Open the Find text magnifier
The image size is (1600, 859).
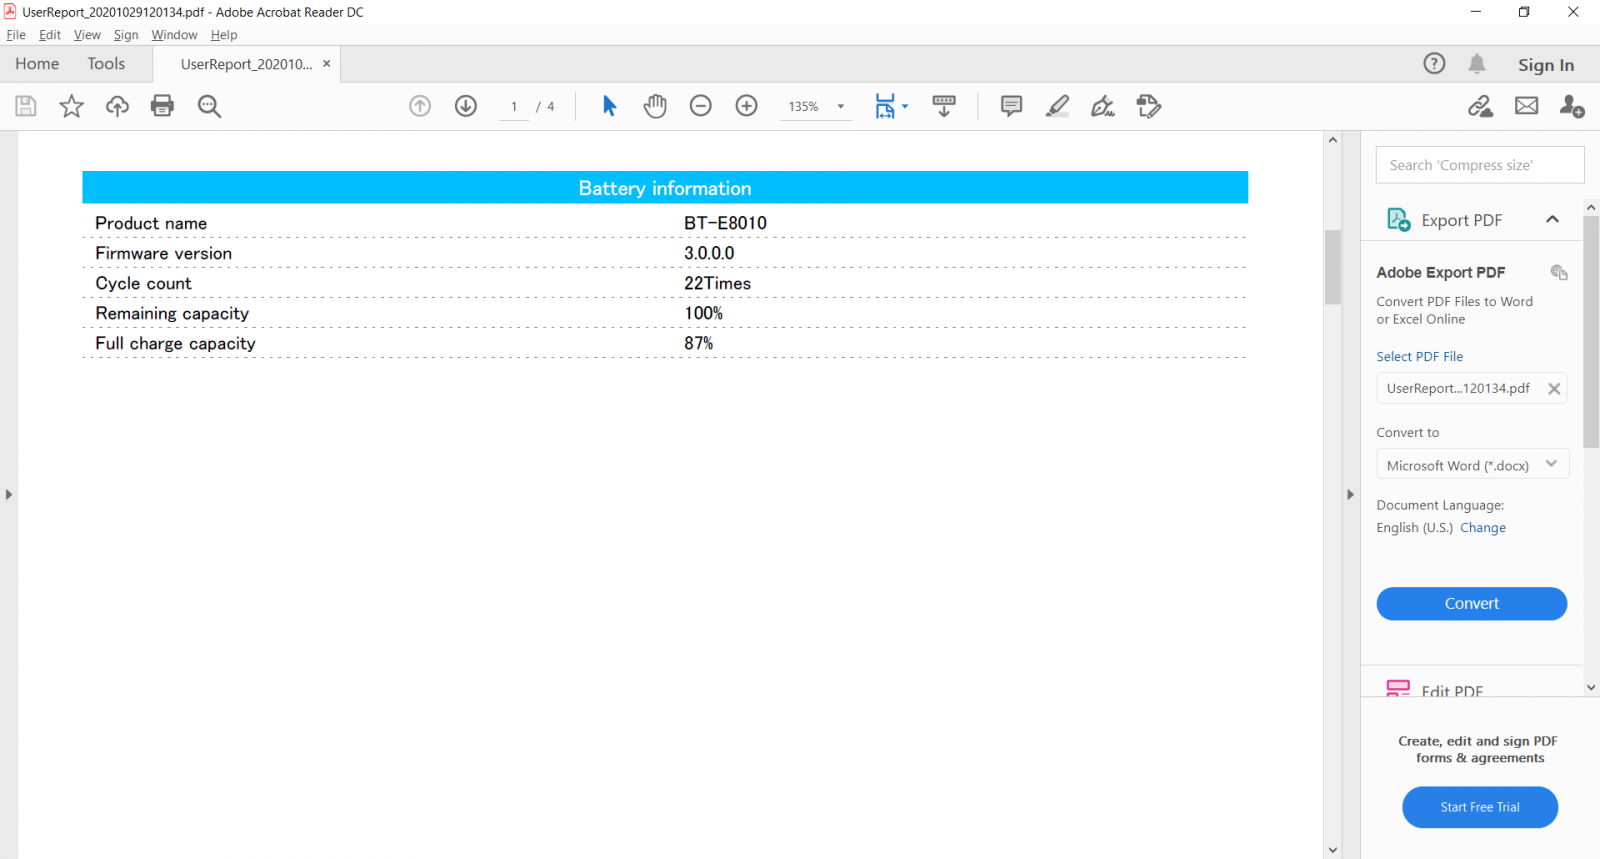click(x=209, y=106)
